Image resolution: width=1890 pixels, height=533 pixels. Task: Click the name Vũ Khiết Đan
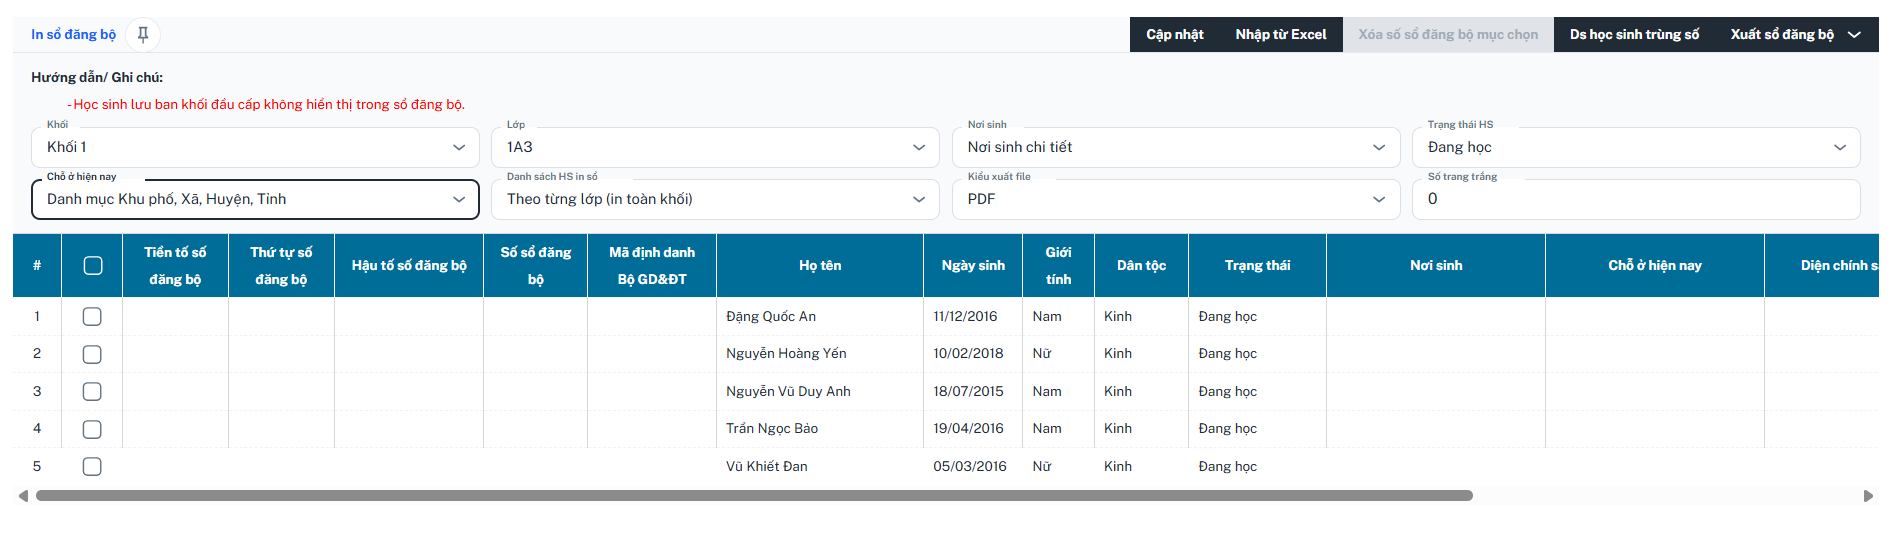[x=767, y=467]
